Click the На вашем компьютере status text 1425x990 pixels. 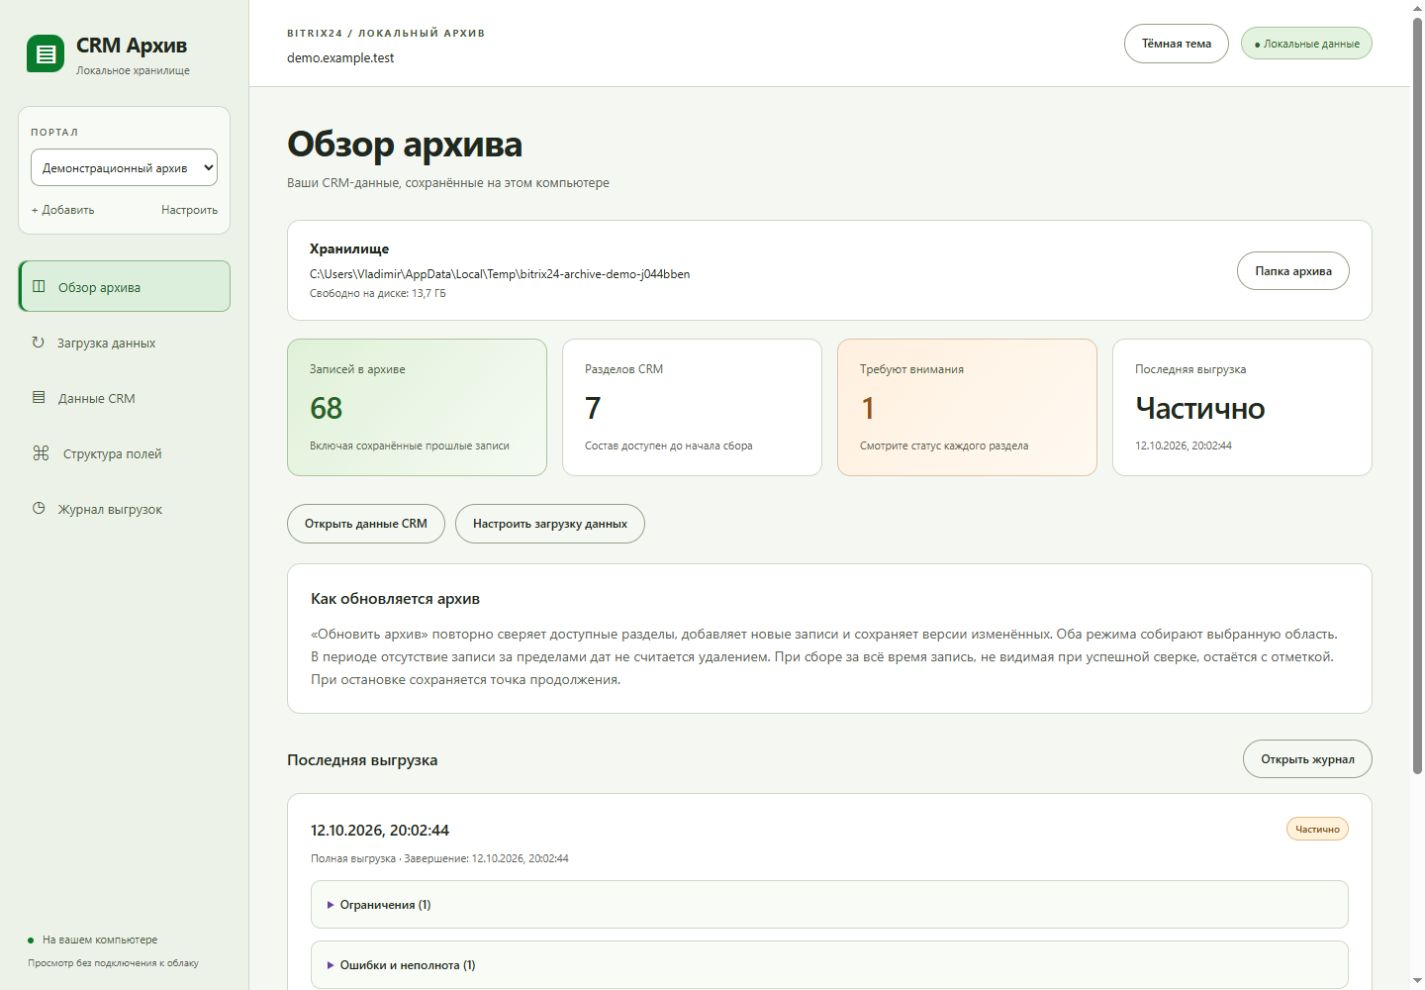point(100,940)
